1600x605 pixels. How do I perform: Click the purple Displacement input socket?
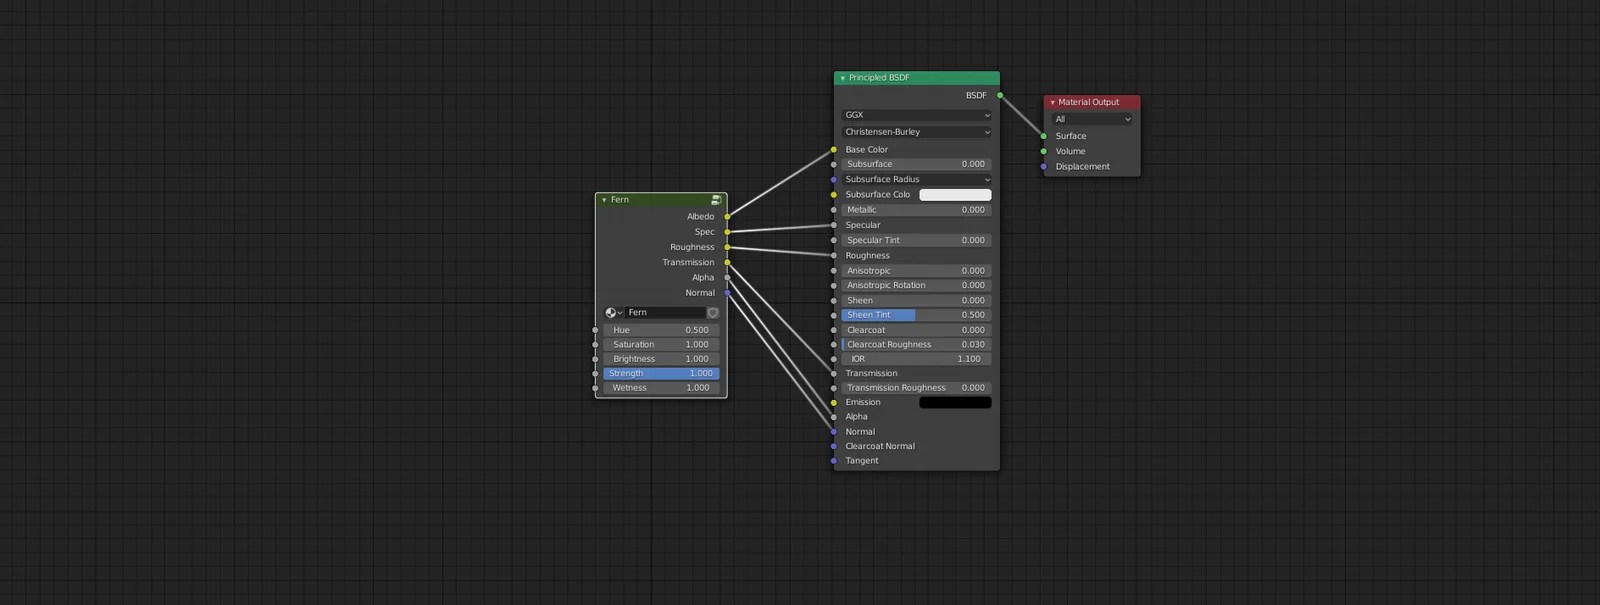1044,167
